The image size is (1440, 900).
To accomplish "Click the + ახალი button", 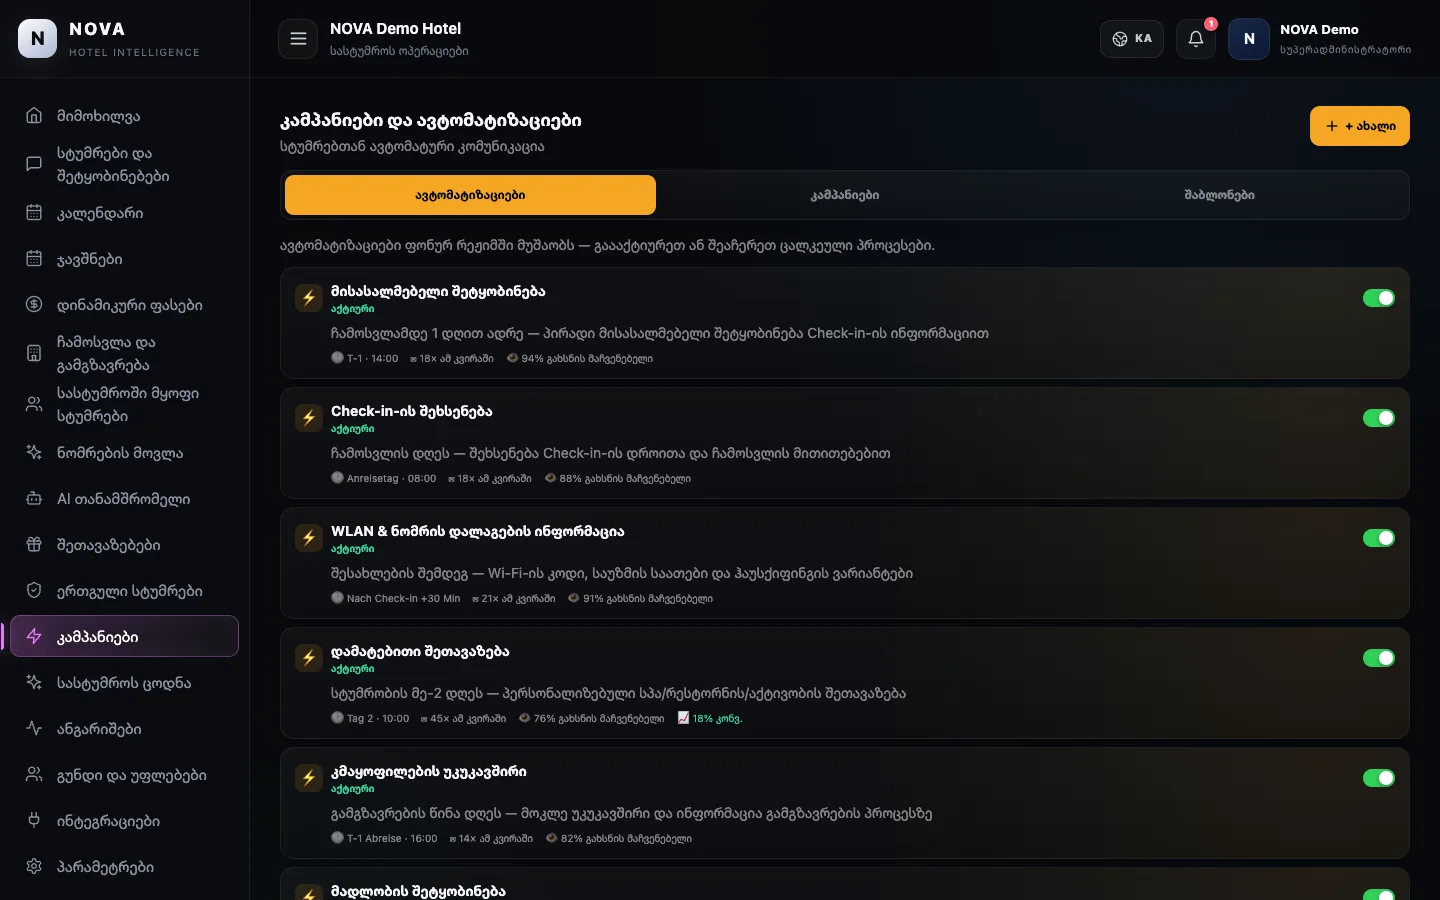I will pyautogui.click(x=1360, y=126).
